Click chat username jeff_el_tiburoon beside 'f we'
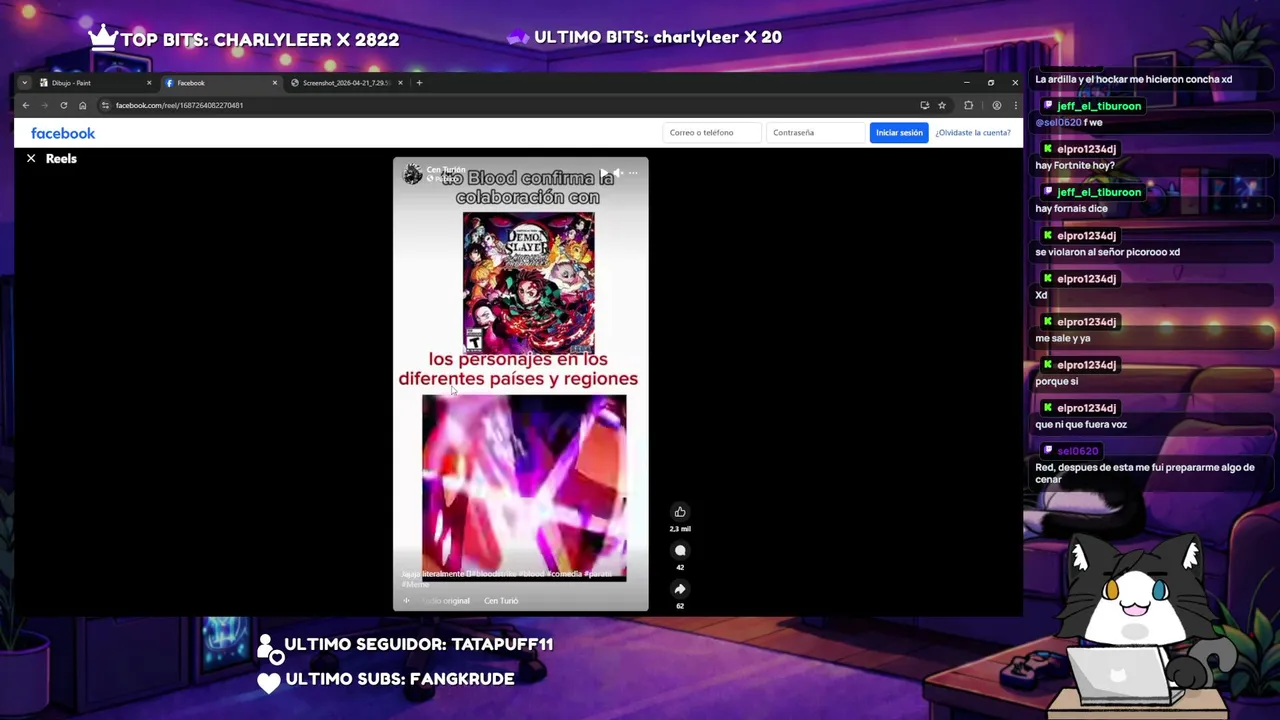This screenshot has height=720, width=1280. (1099, 106)
